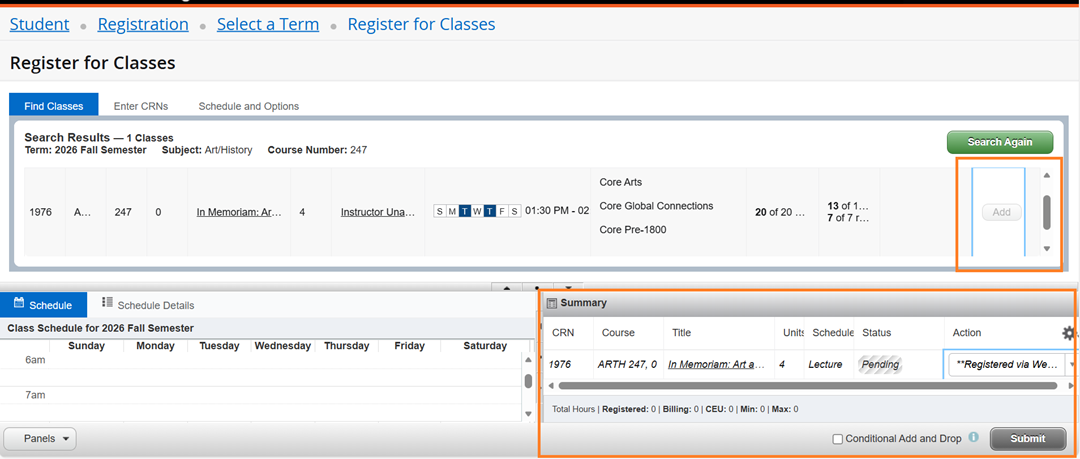Click the Total Hours summary line
This screenshot has height=459, width=1080.
coord(675,409)
